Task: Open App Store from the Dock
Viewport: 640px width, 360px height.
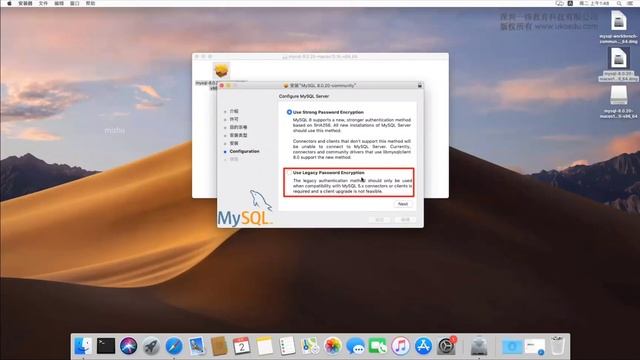Action: 423,346
